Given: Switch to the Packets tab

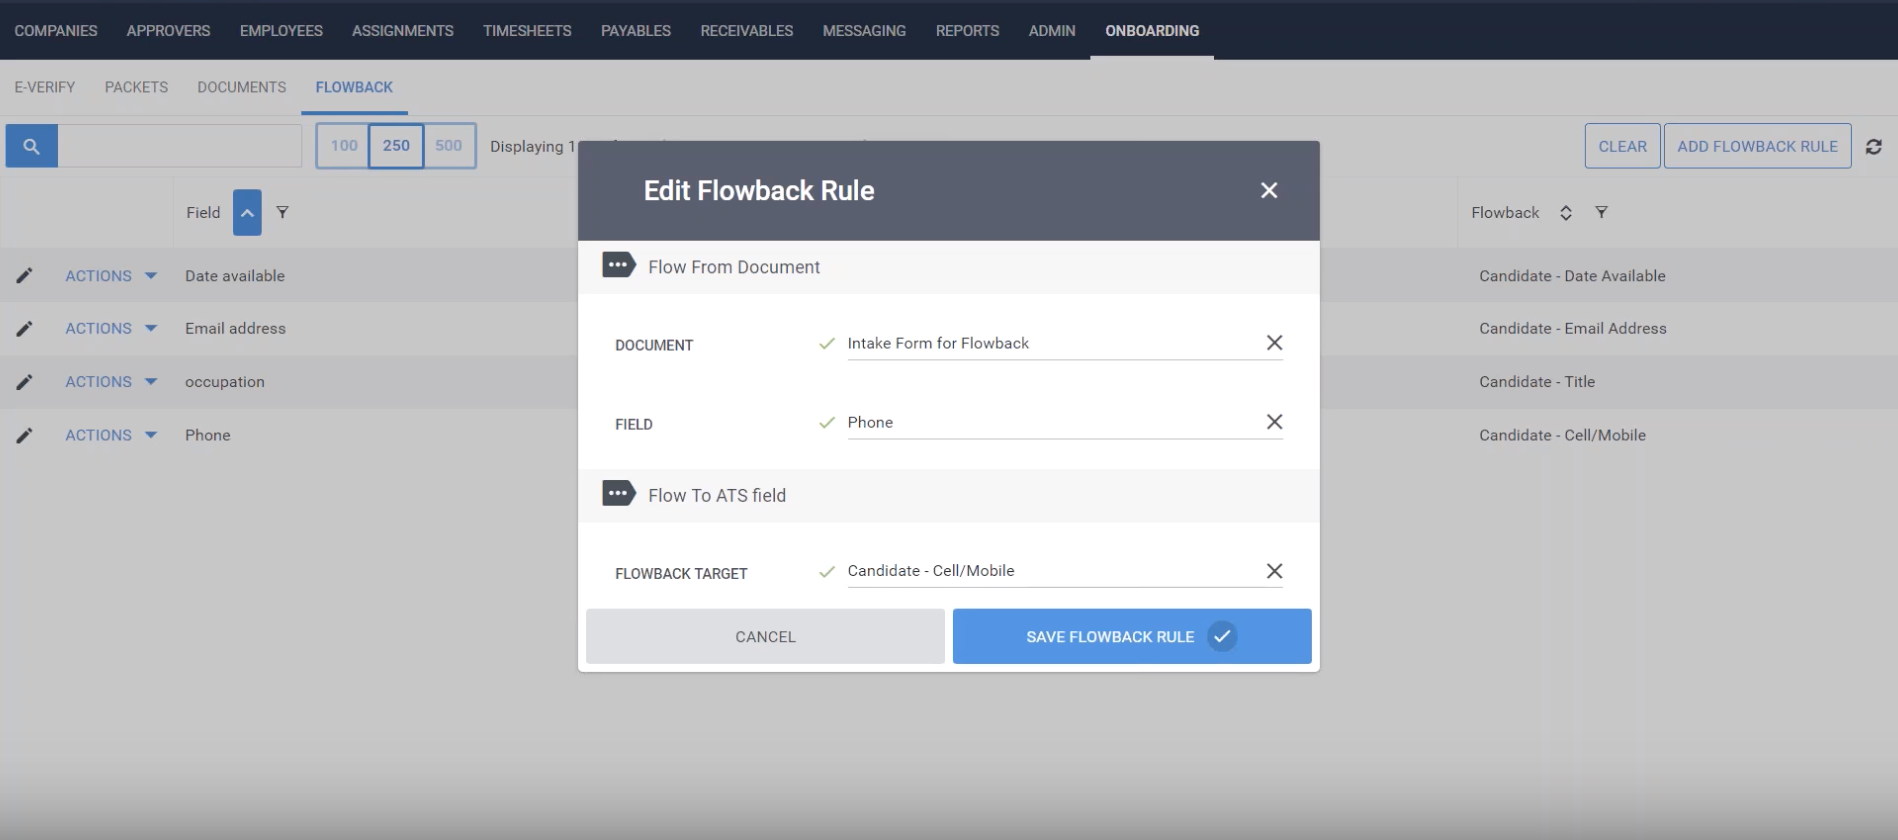Looking at the screenshot, I should click(x=136, y=87).
